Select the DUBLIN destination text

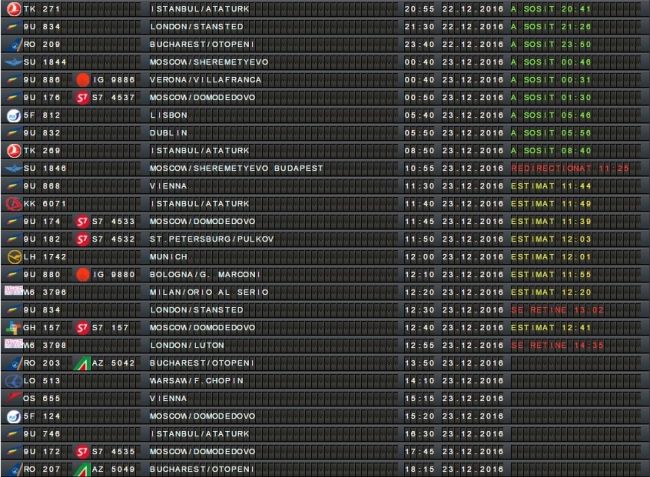[169, 133]
